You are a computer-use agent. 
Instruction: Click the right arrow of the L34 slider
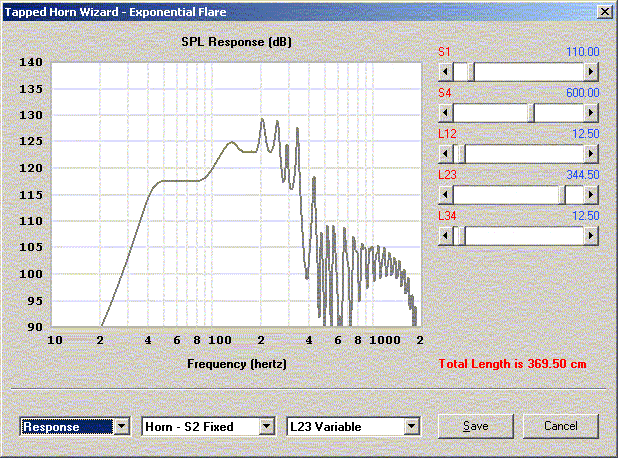click(591, 236)
